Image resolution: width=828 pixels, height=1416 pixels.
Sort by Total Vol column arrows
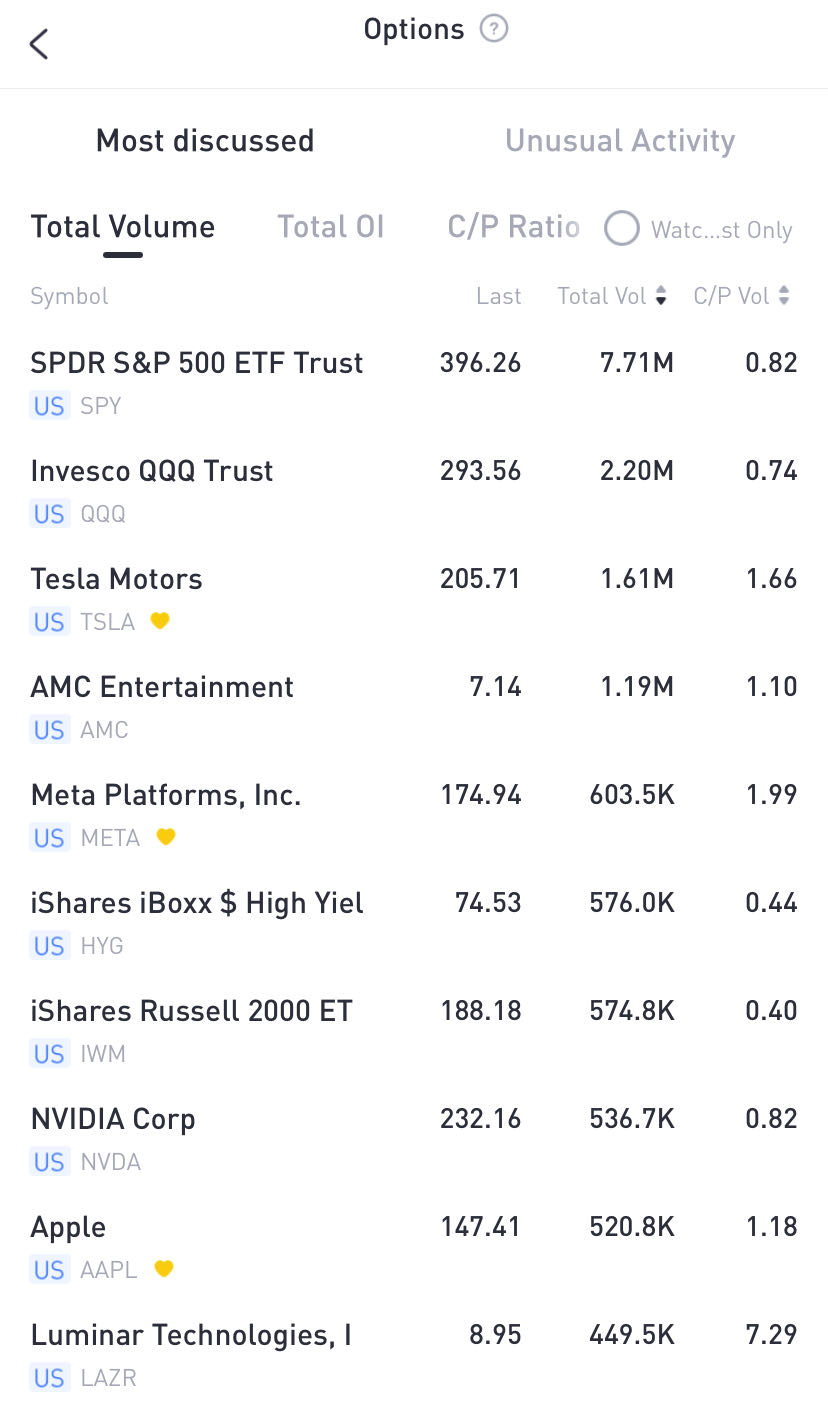point(661,296)
